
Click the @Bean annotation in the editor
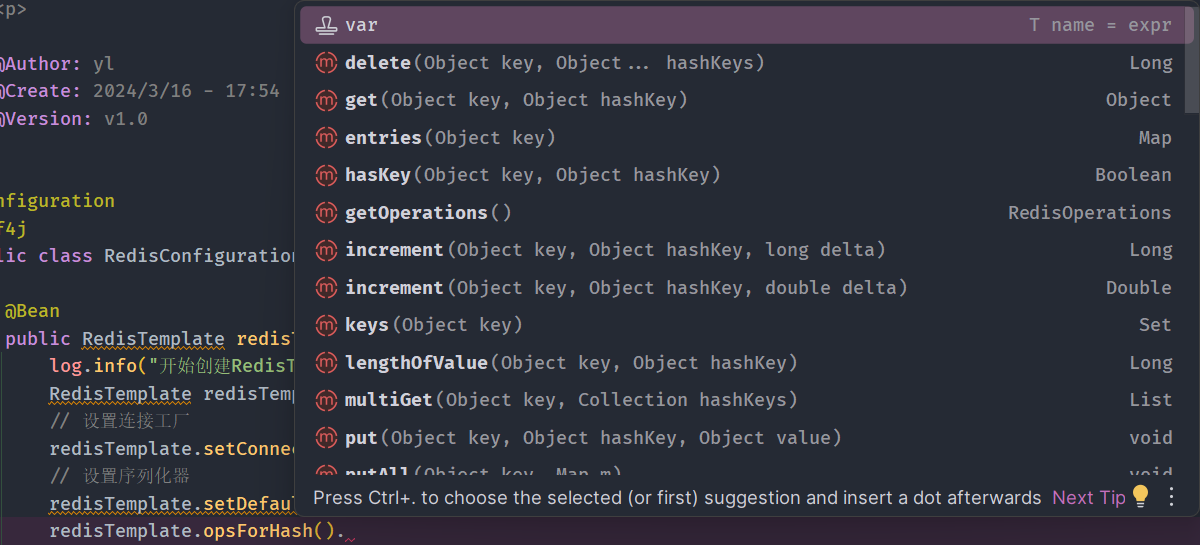pyautogui.click(x=32, y=311)
